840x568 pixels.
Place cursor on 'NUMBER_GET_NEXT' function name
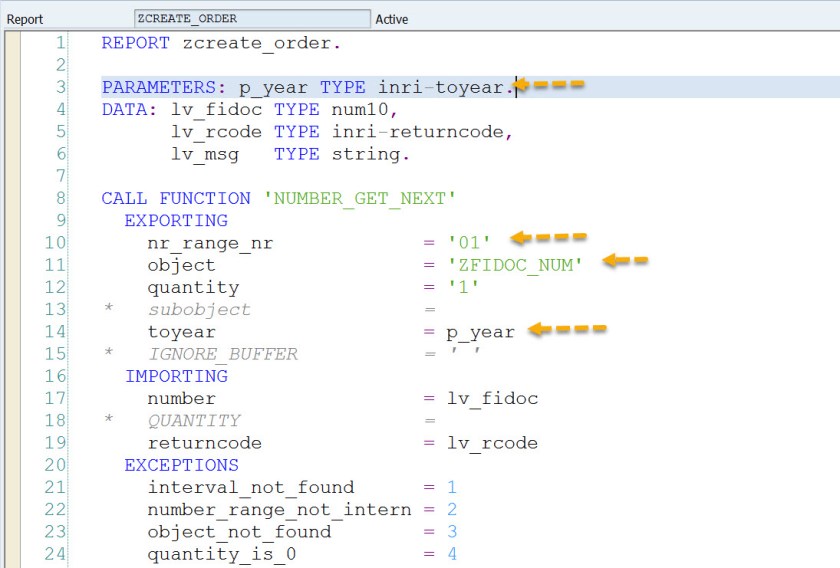[360, 198]
